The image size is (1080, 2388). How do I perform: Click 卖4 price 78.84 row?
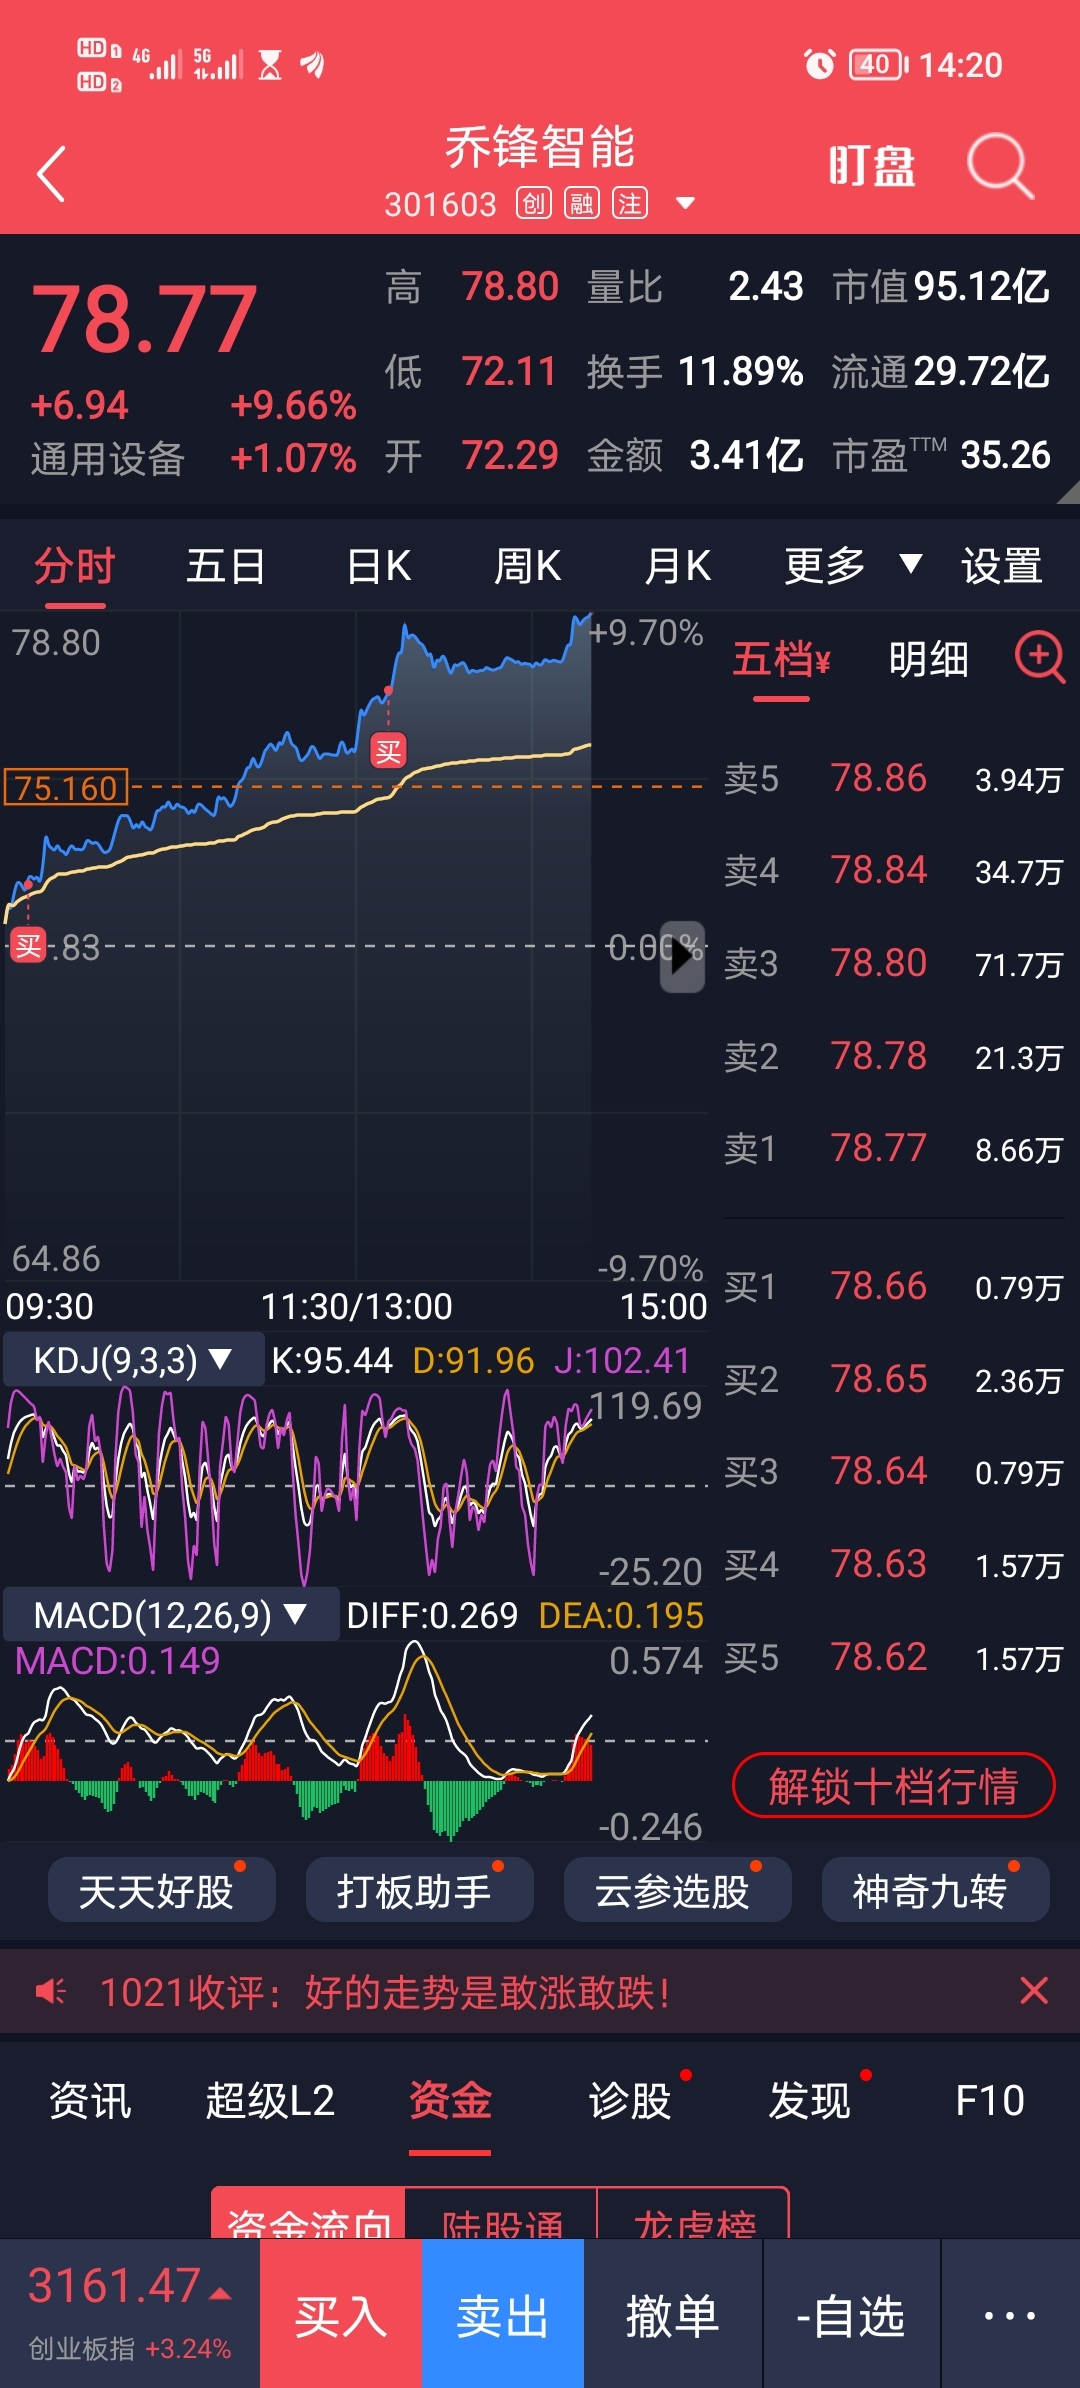click(x=894, y=871)
